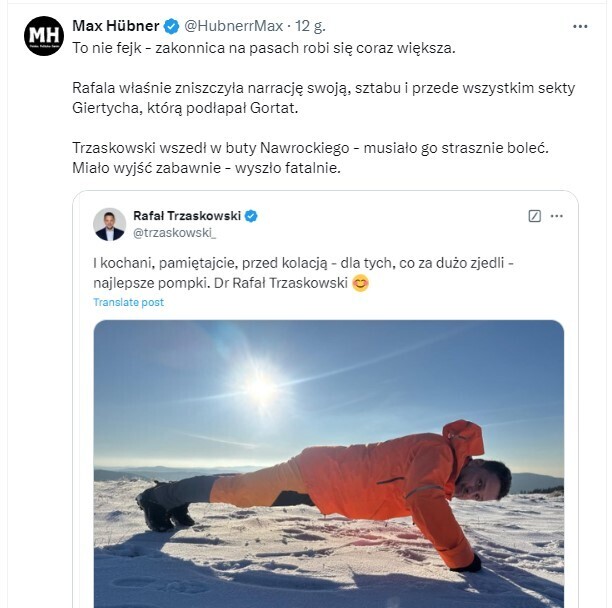Click the smiling emoji in quoted post
The height and width of the screenshot is (608, 612).
[x=361, y=283]
